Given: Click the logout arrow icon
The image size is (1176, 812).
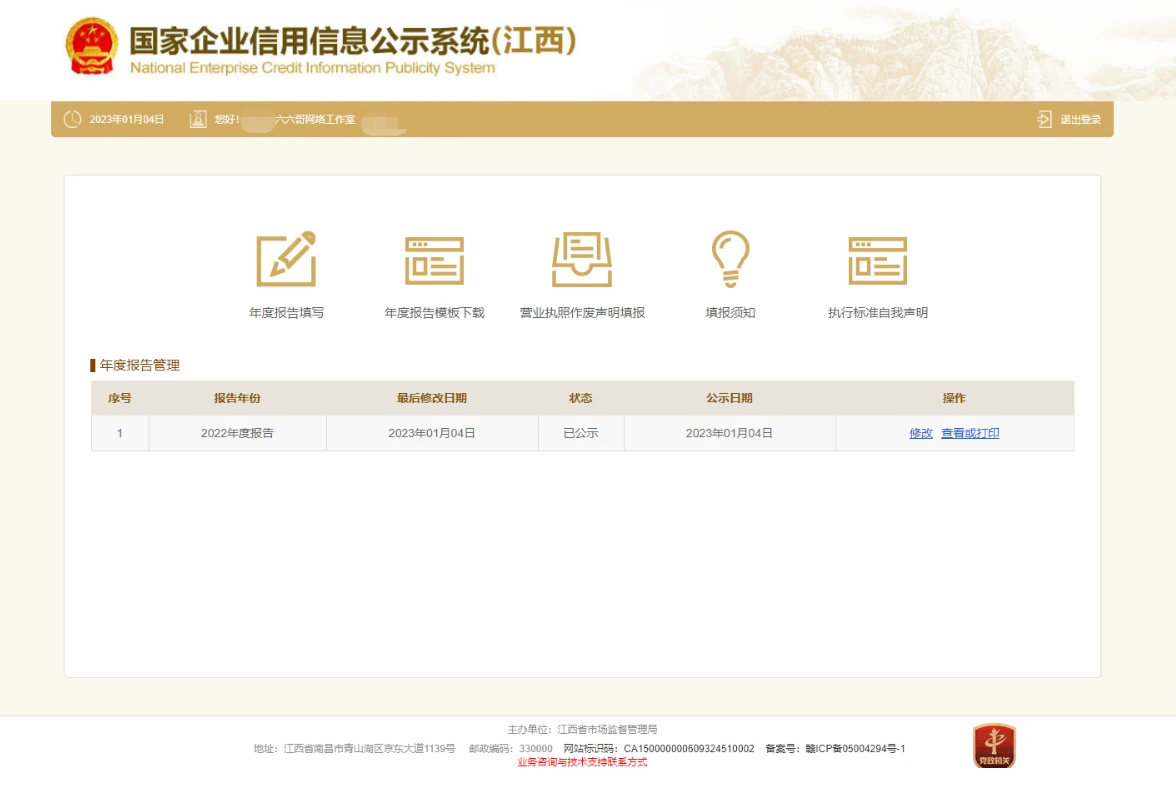Looking at the screenshot, I should [1044, 120].
